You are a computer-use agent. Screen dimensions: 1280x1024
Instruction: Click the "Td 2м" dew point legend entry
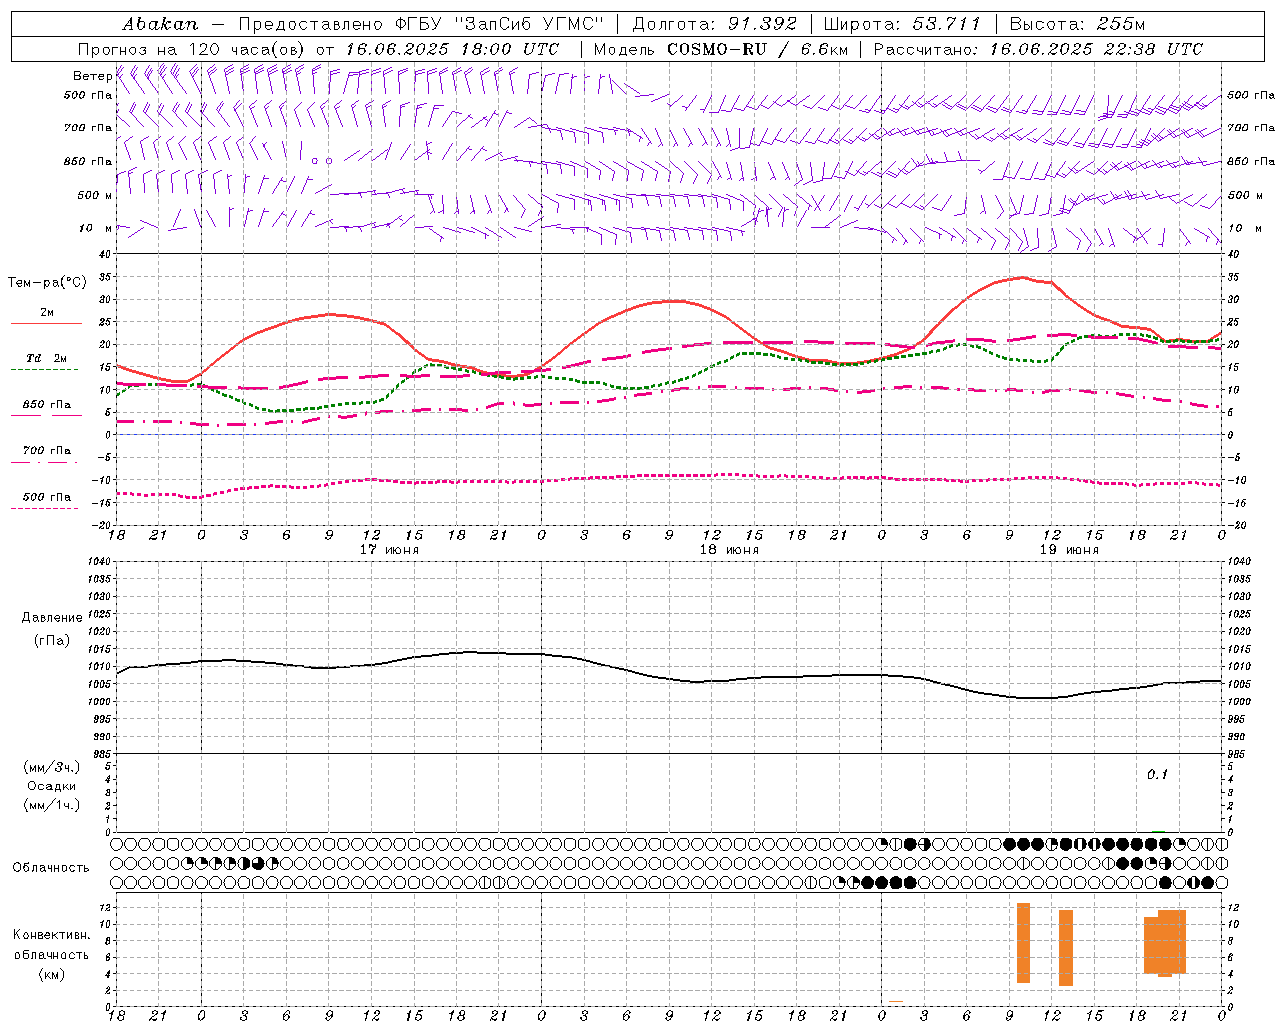click(46, 358)
